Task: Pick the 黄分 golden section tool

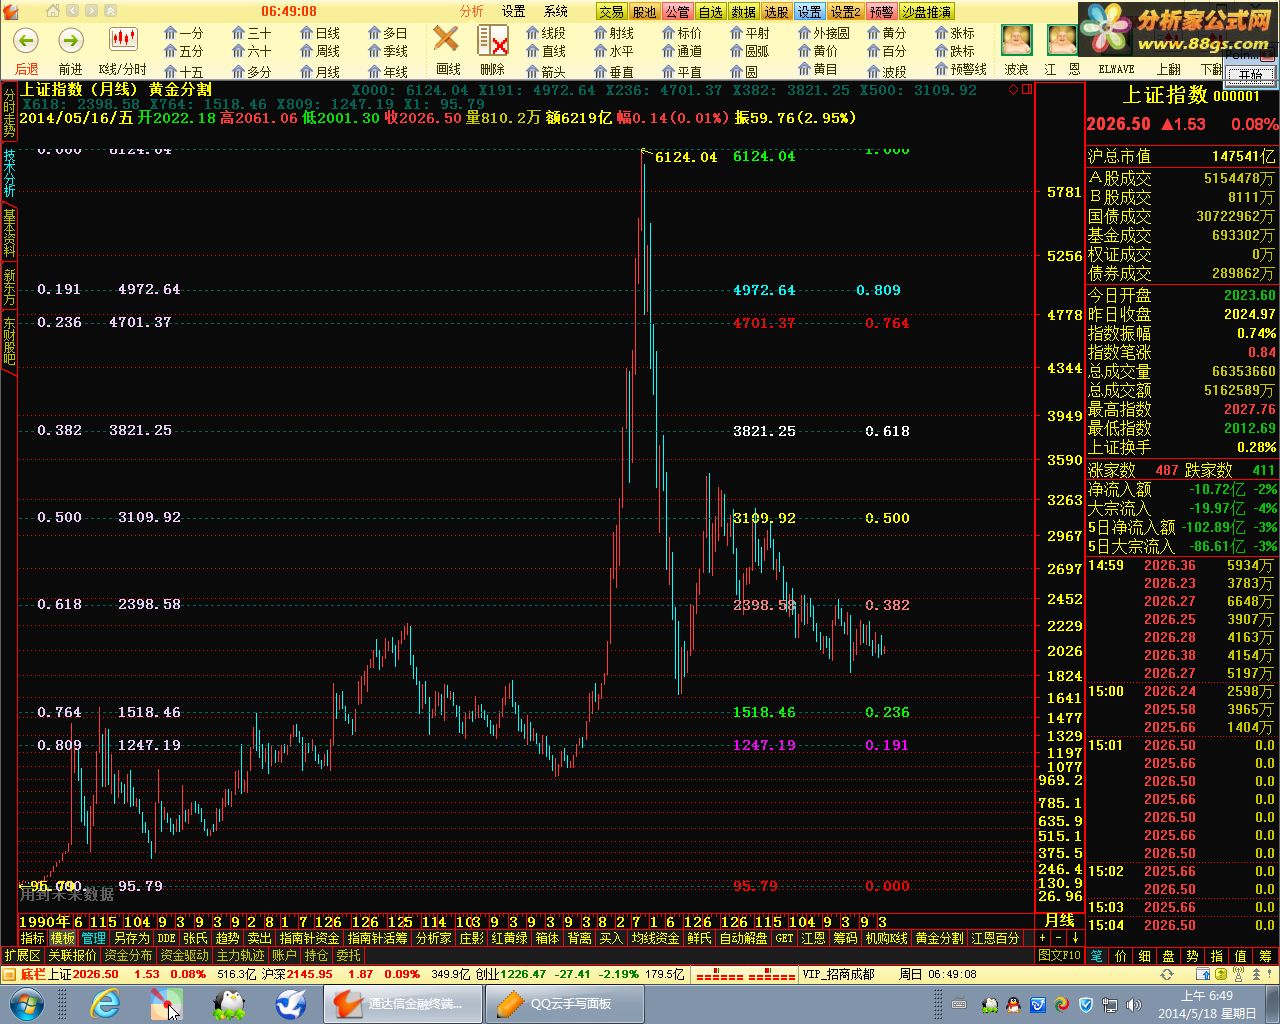Action: pyautogui.click(x=886, y=33)
